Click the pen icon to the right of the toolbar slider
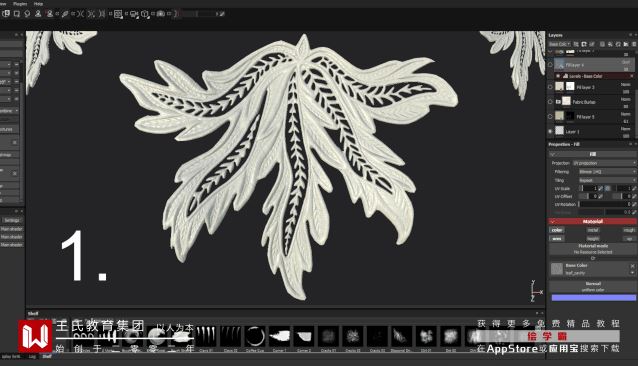 pyautogui.click(x=222, y=14)
